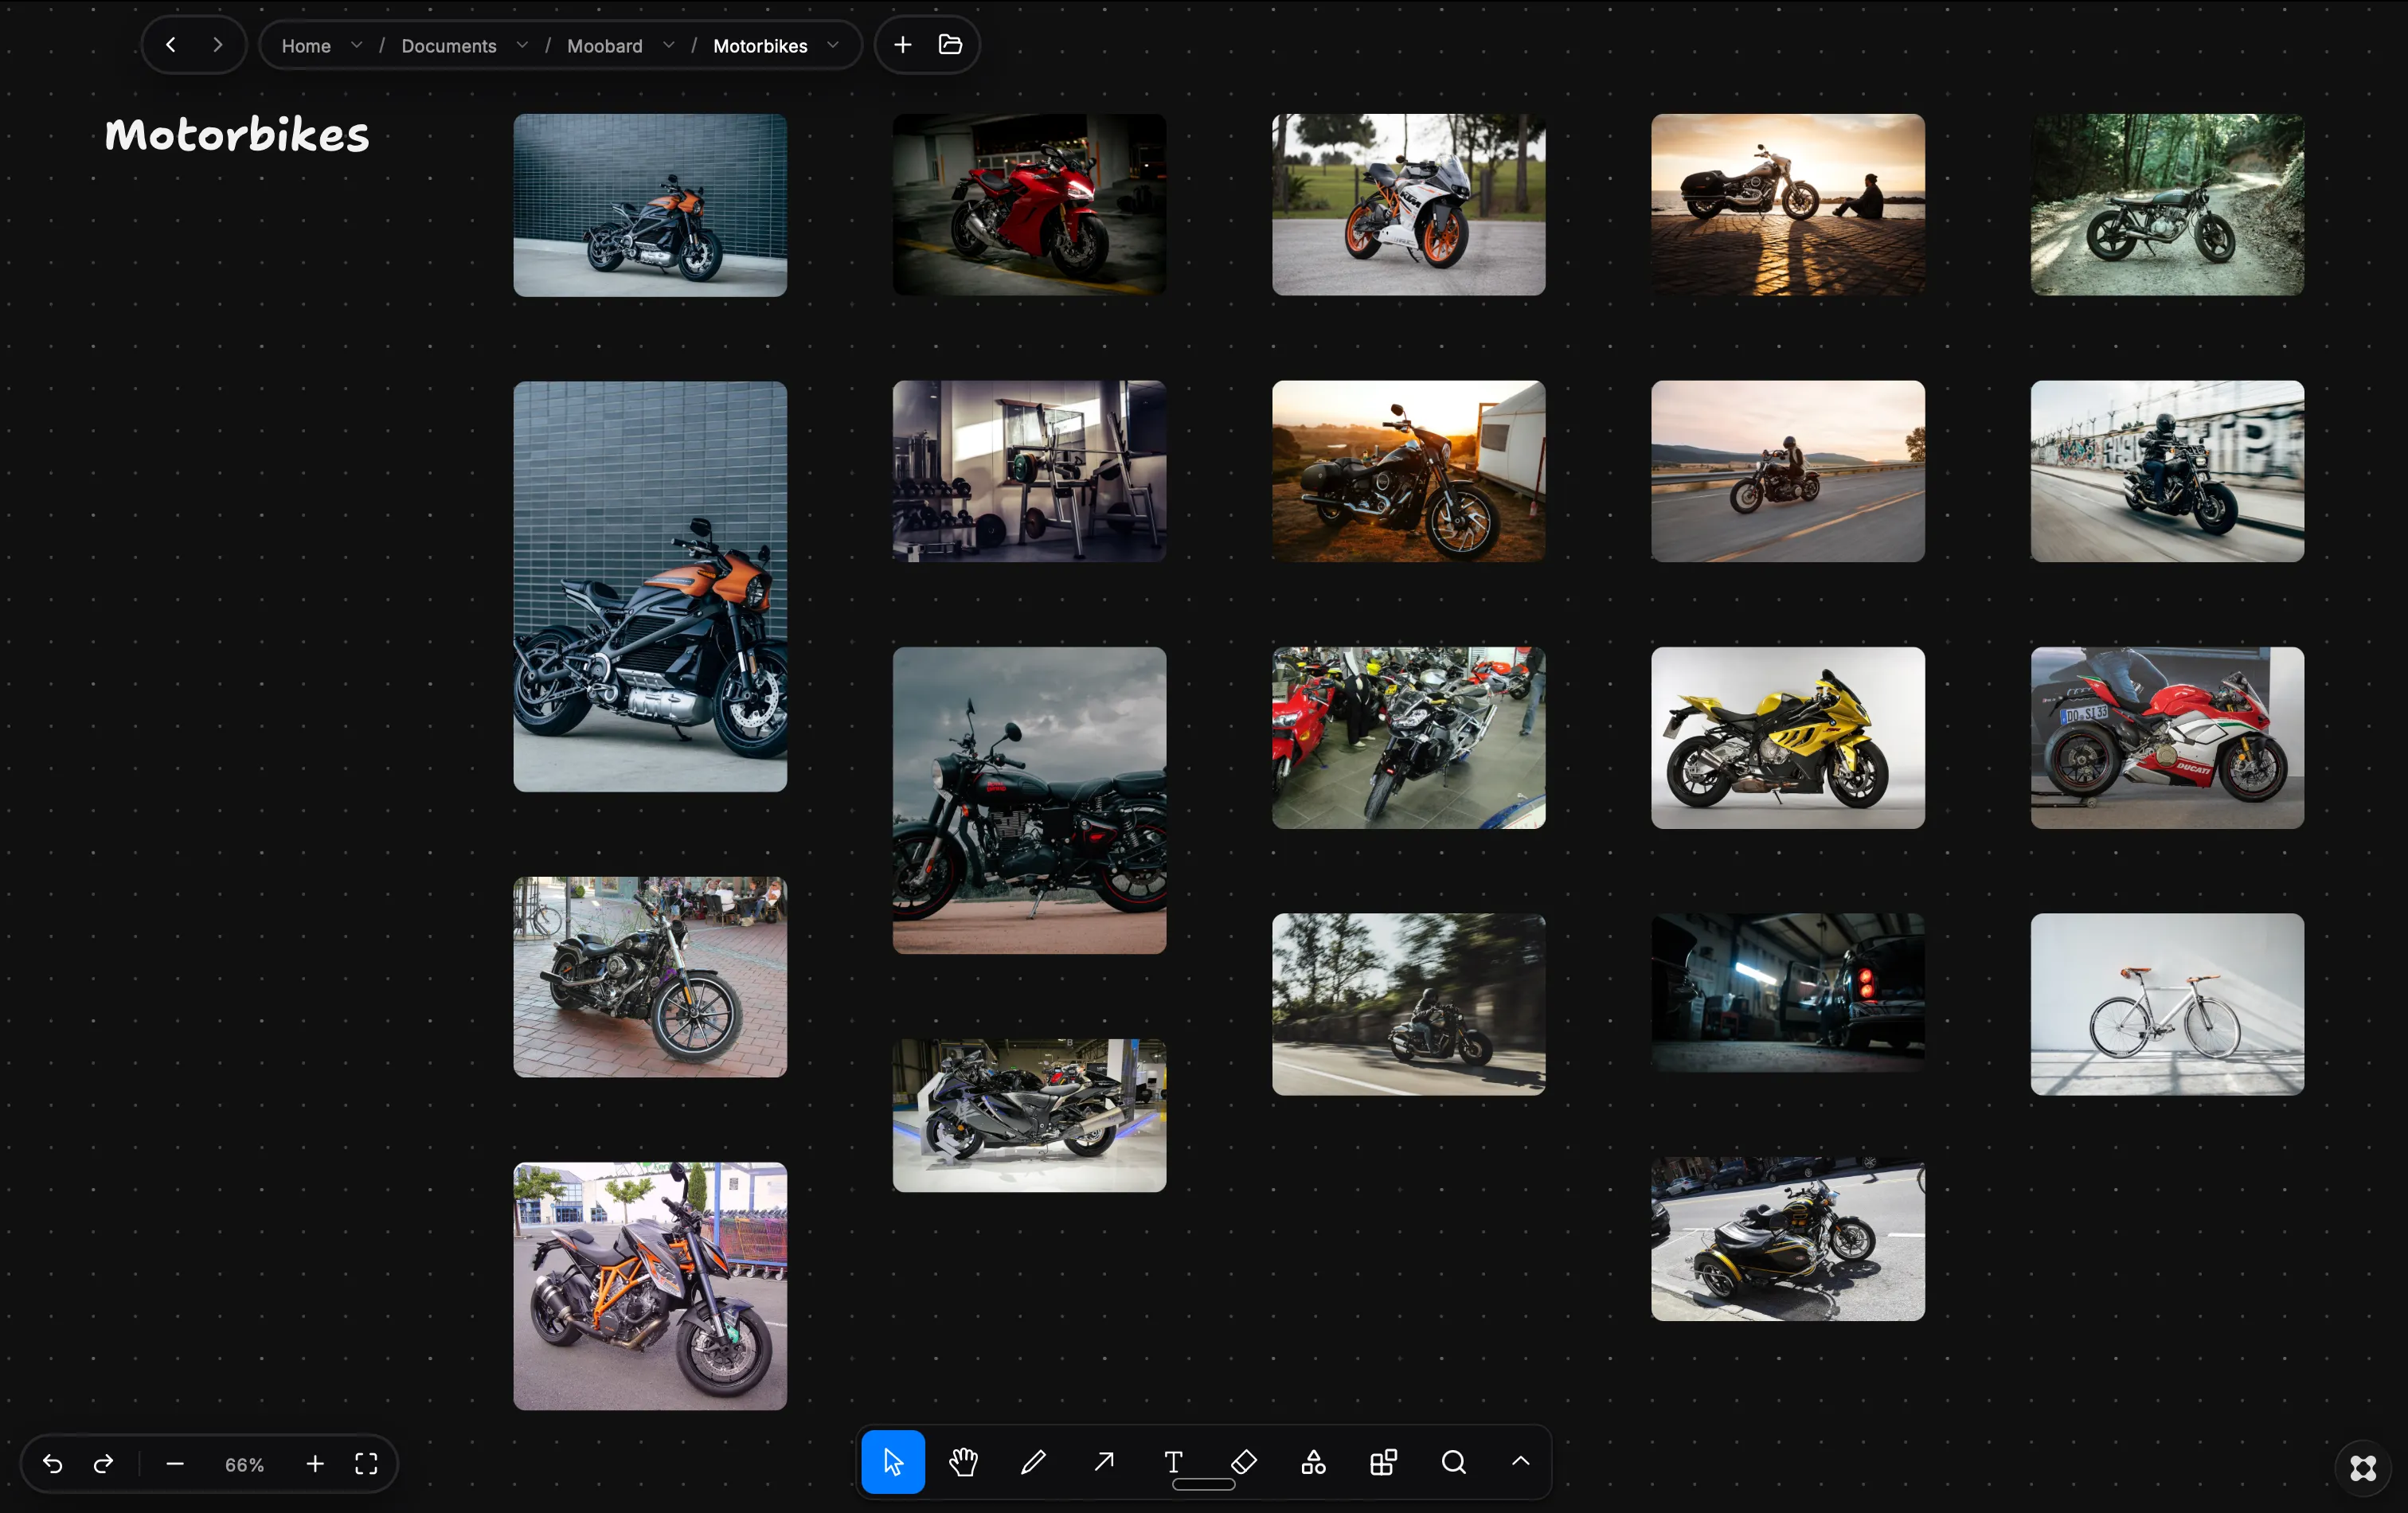Go forward with the right arrow button
The image size is (2408, 1513).
click(x=217, y=45)
